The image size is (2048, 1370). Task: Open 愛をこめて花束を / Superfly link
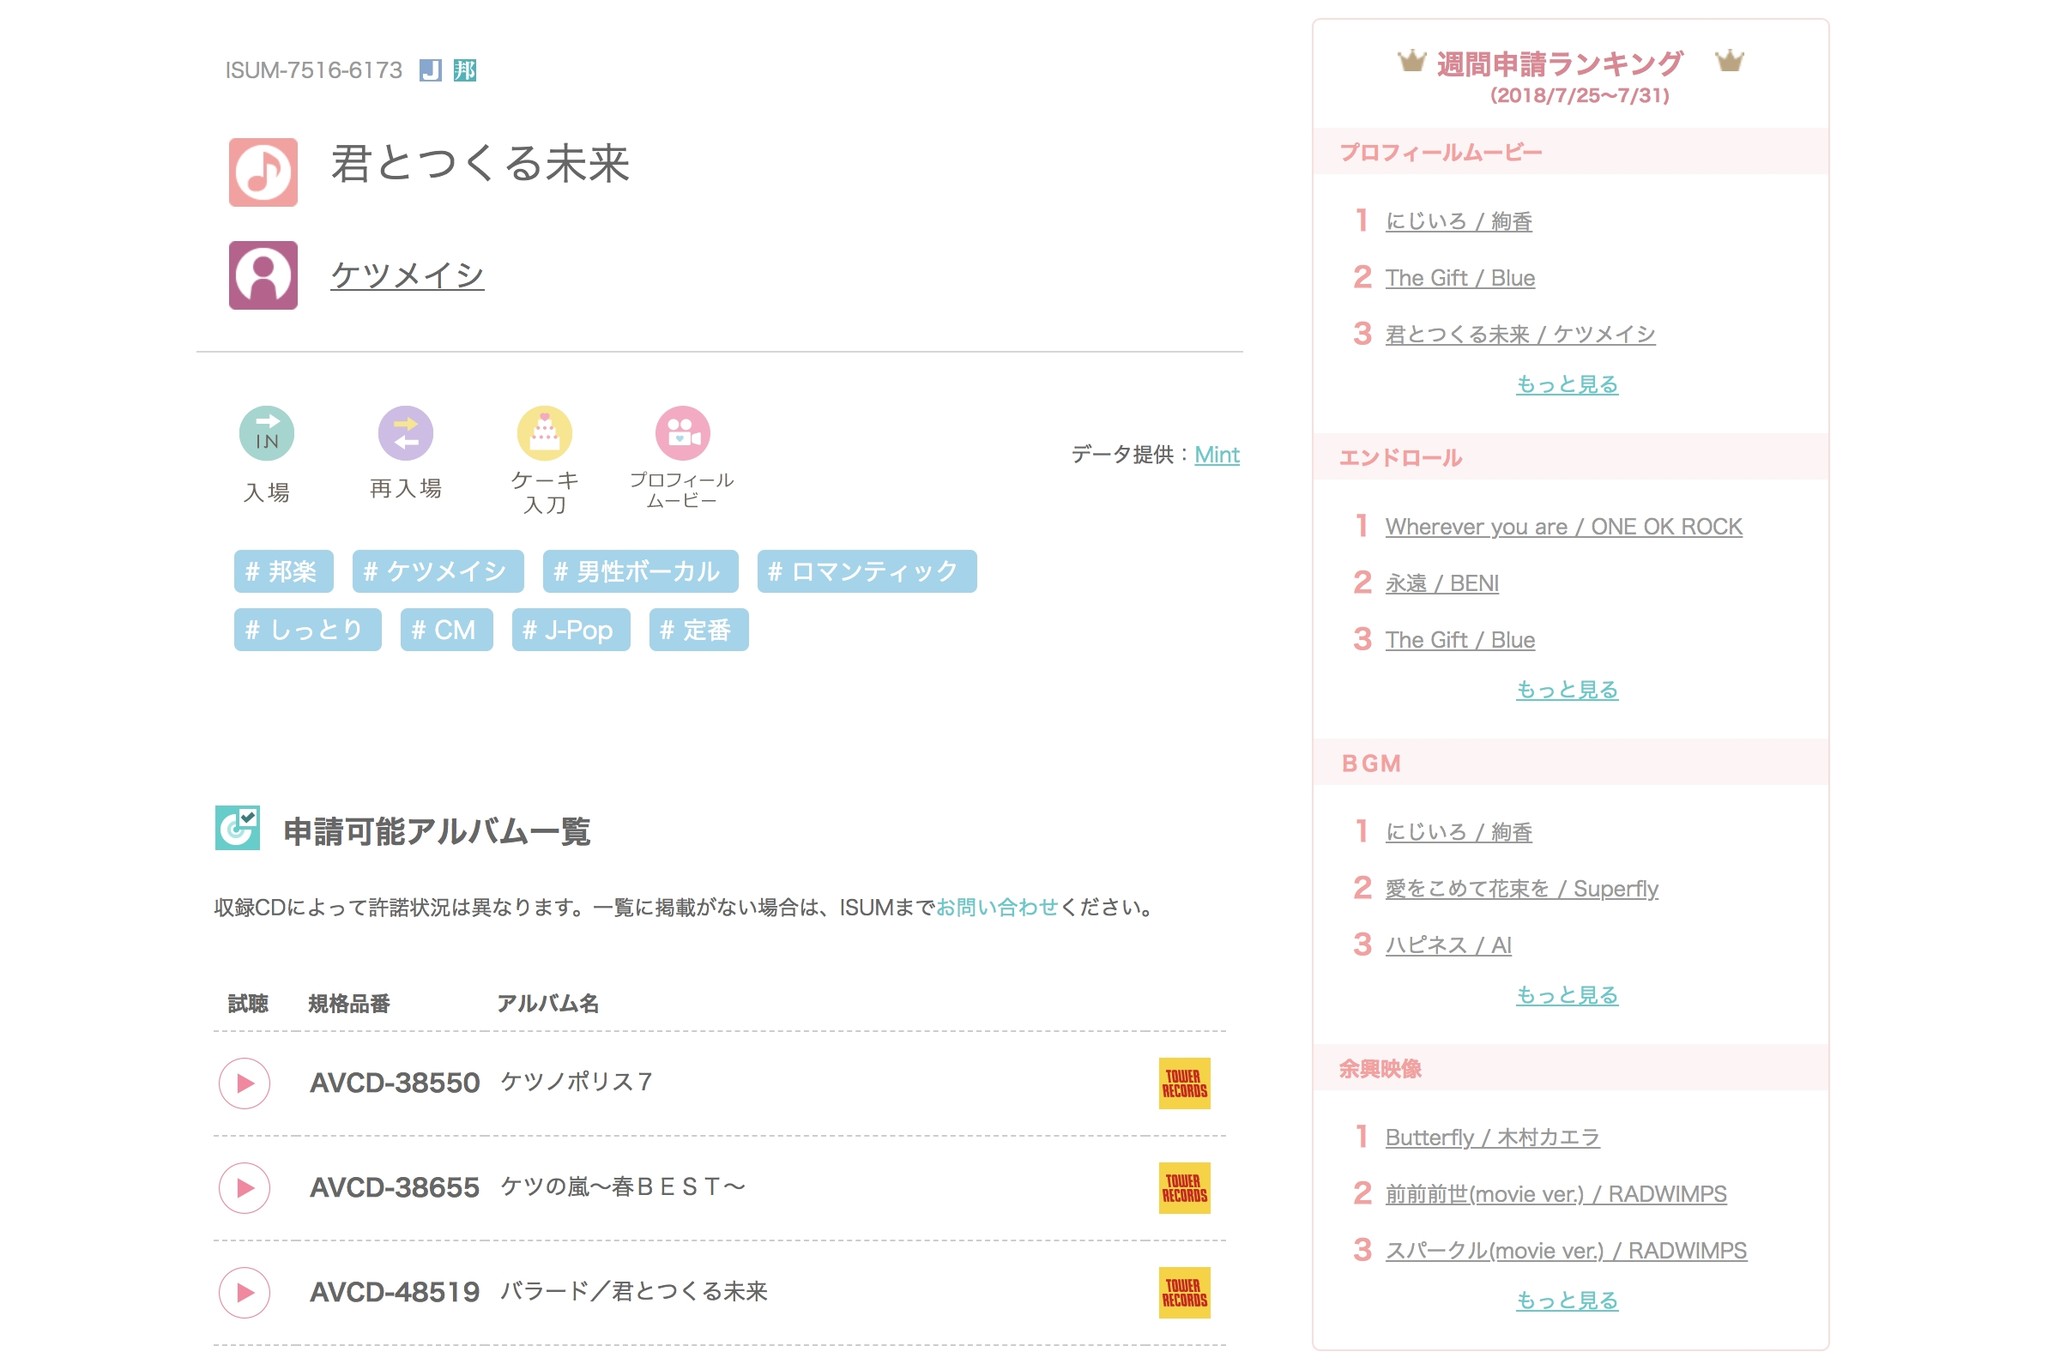coord(1521,888)
